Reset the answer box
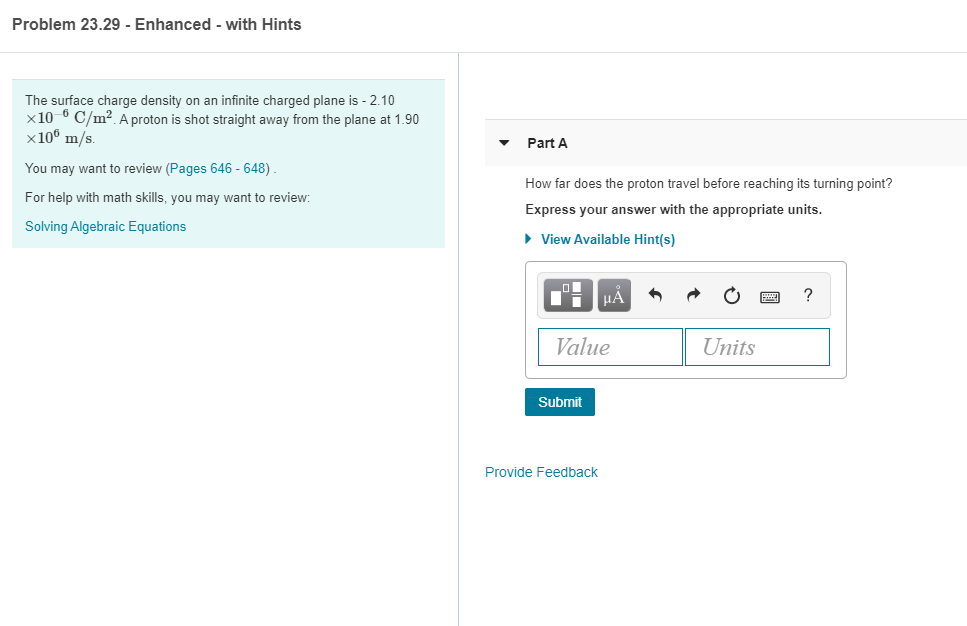The height and width of the screenshot is (626, 967). pyautogui.click(x=731, y=295)
